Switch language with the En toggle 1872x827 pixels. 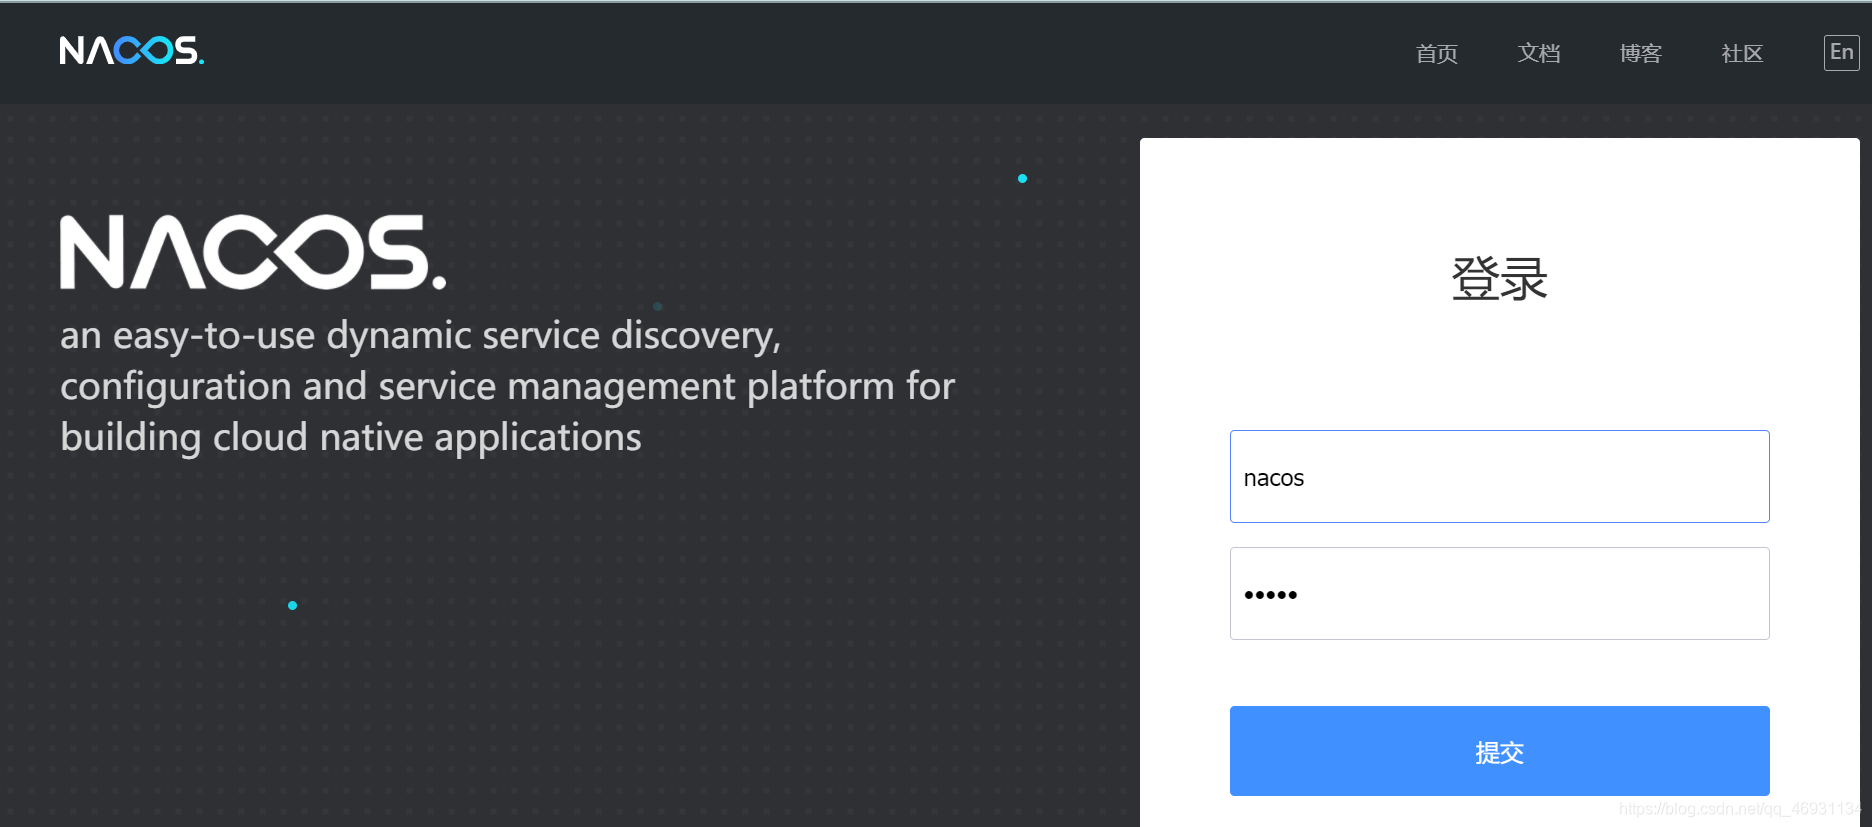tap(1841, 53)
